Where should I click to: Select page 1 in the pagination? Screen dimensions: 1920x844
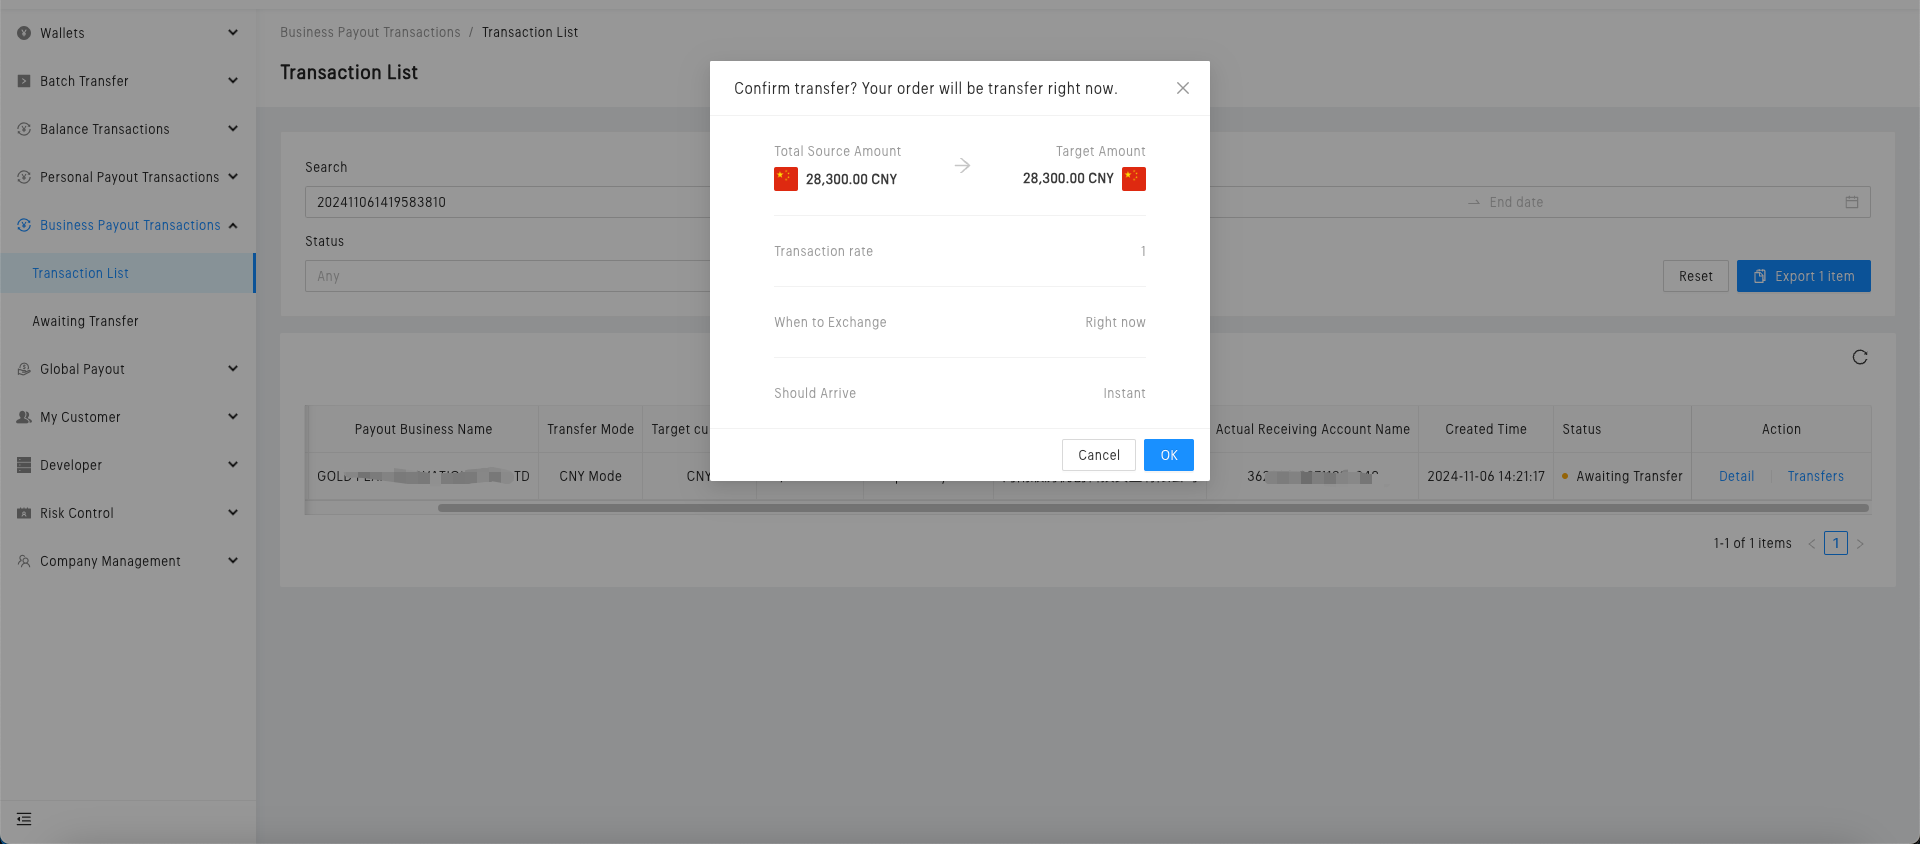pos(1836,543)
